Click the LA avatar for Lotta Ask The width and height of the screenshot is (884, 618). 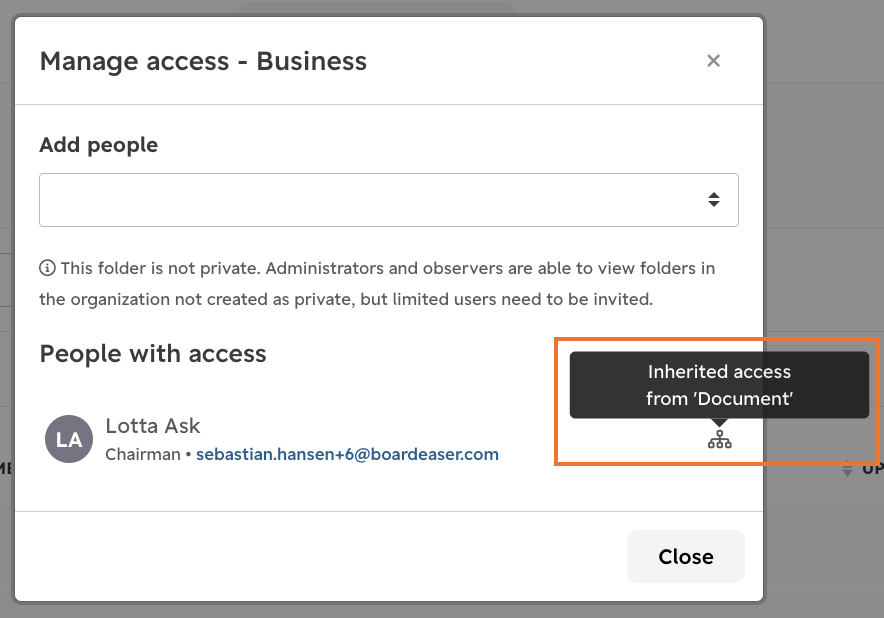69,439
